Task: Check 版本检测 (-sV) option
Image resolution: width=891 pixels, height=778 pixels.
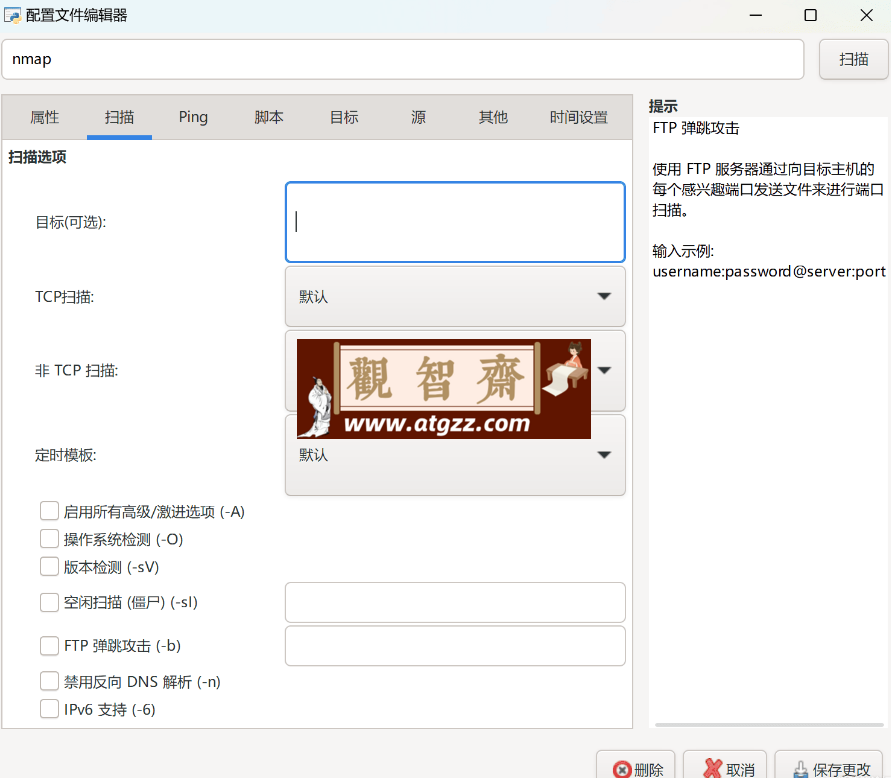Action: [49, 567]
